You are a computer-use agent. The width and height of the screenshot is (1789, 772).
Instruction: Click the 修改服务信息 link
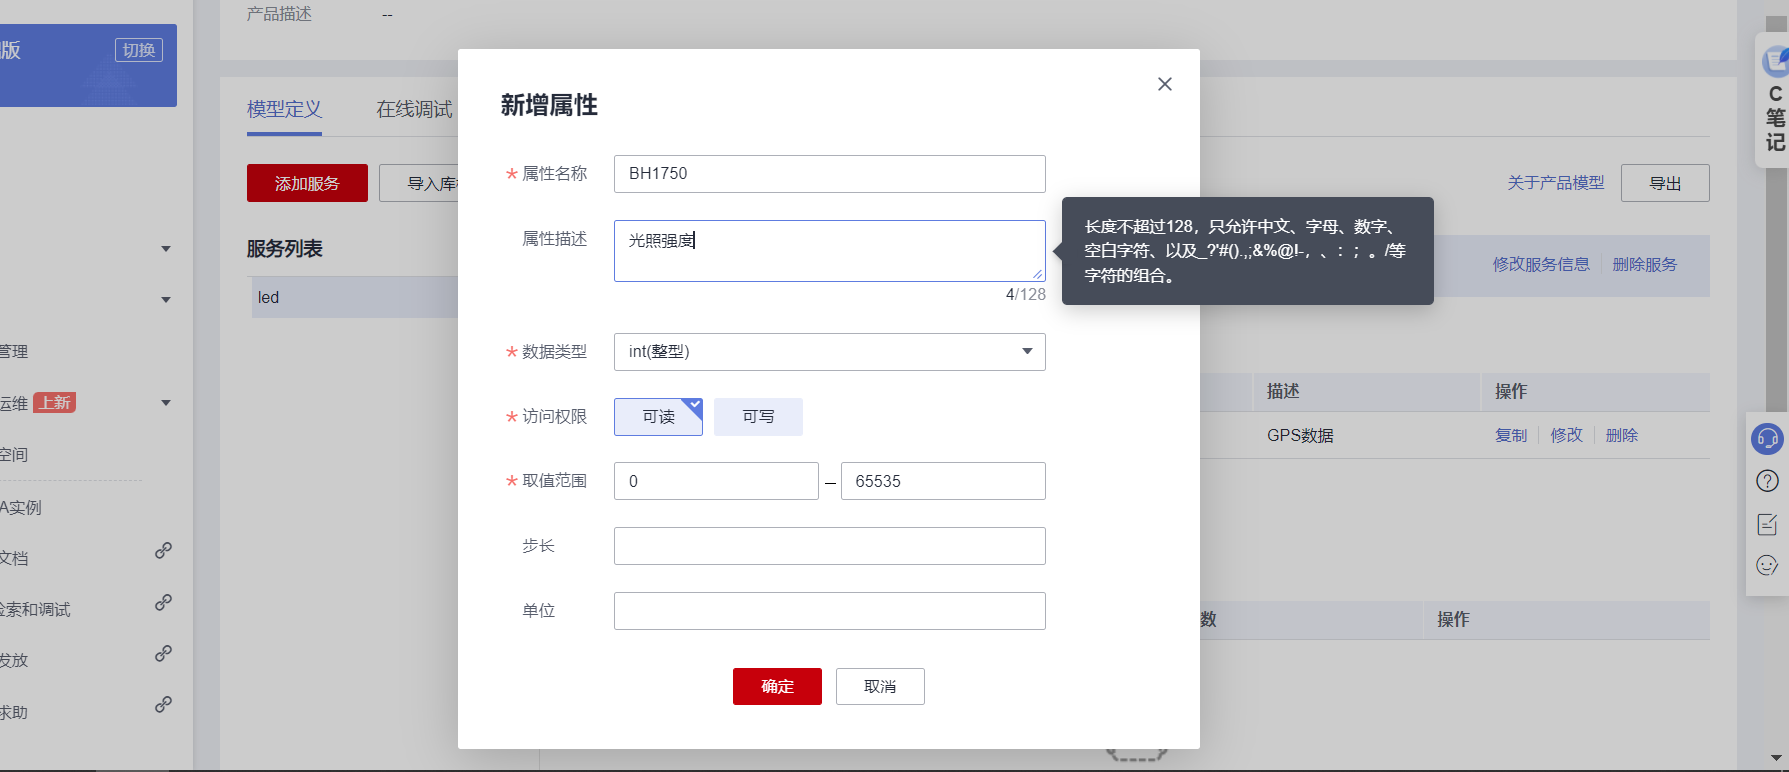[1541, 265]
